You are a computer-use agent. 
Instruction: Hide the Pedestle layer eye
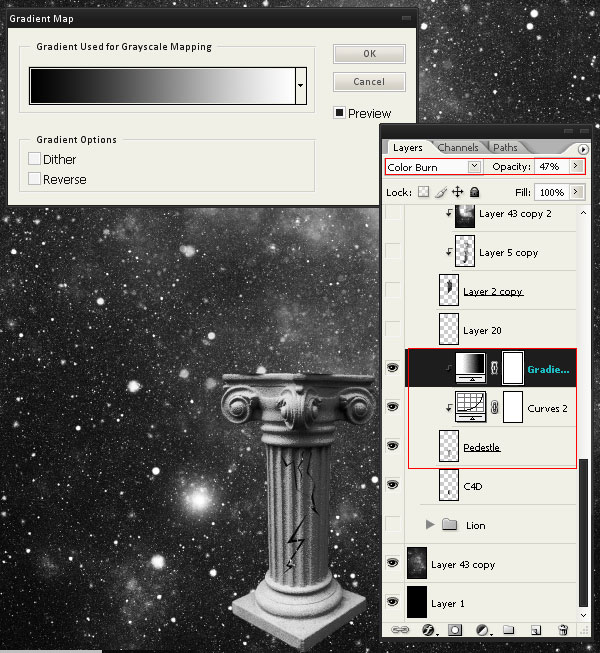pos(393,446)
